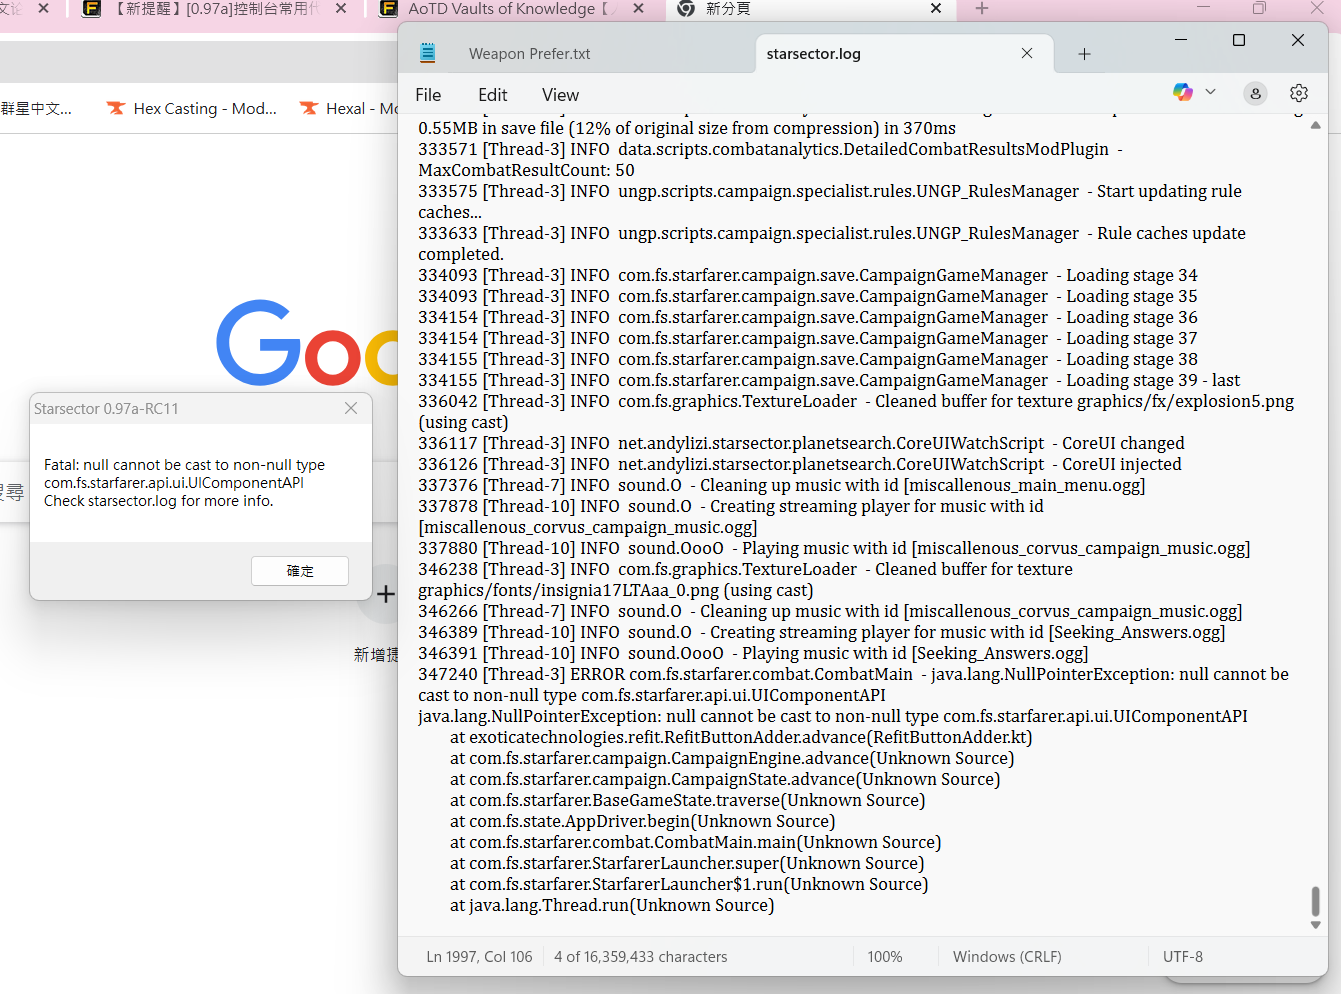Click the document icon on Weapon Prefer.txt tab
This screenshot has width=1341, height=994.
pos(428,53)
